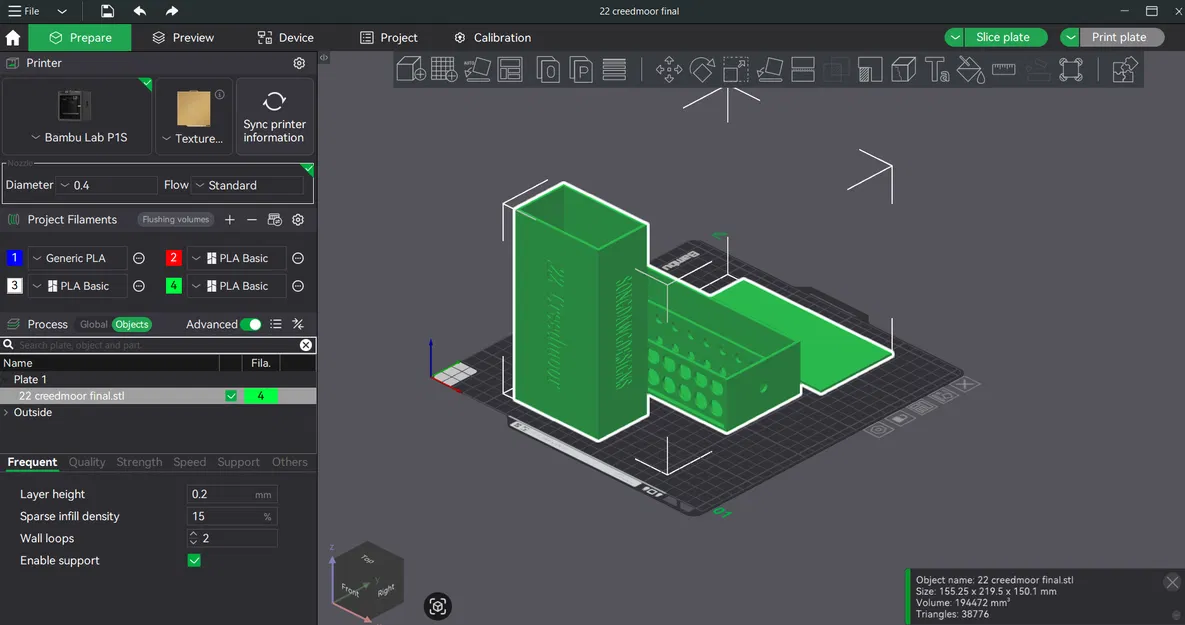Viewport: 1185px width, 625px height.
Task: Click Sync printer information
Action: pos(275,113)
